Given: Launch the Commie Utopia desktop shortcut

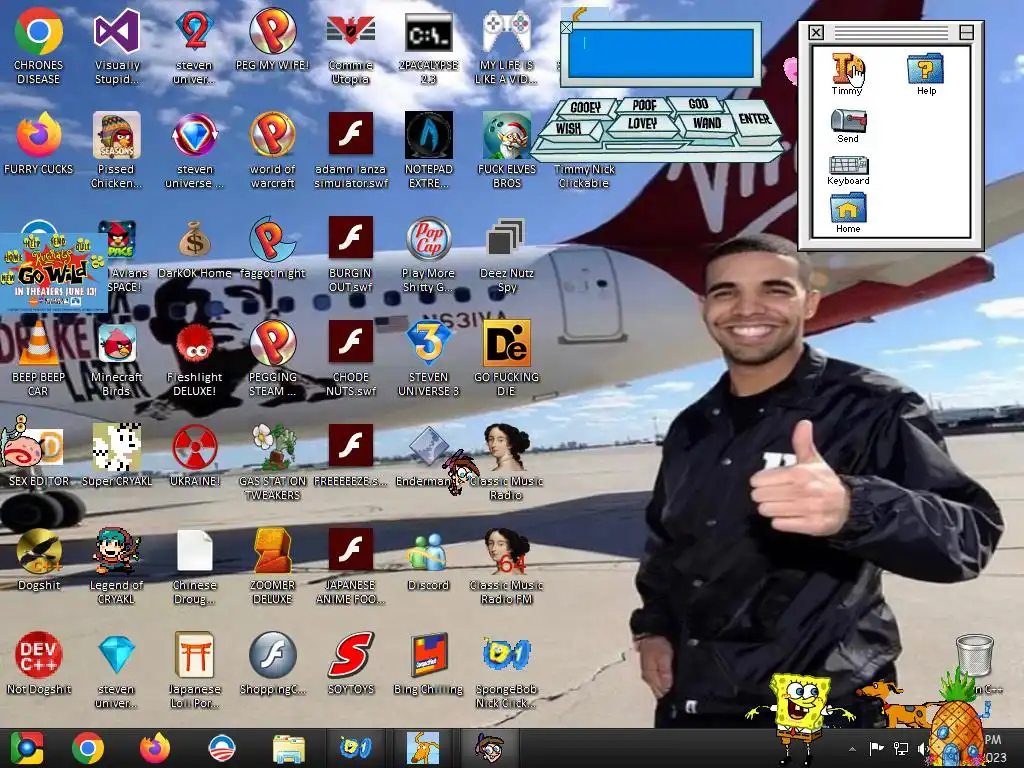Looking at the screenshot, I should tap(351, 31).
